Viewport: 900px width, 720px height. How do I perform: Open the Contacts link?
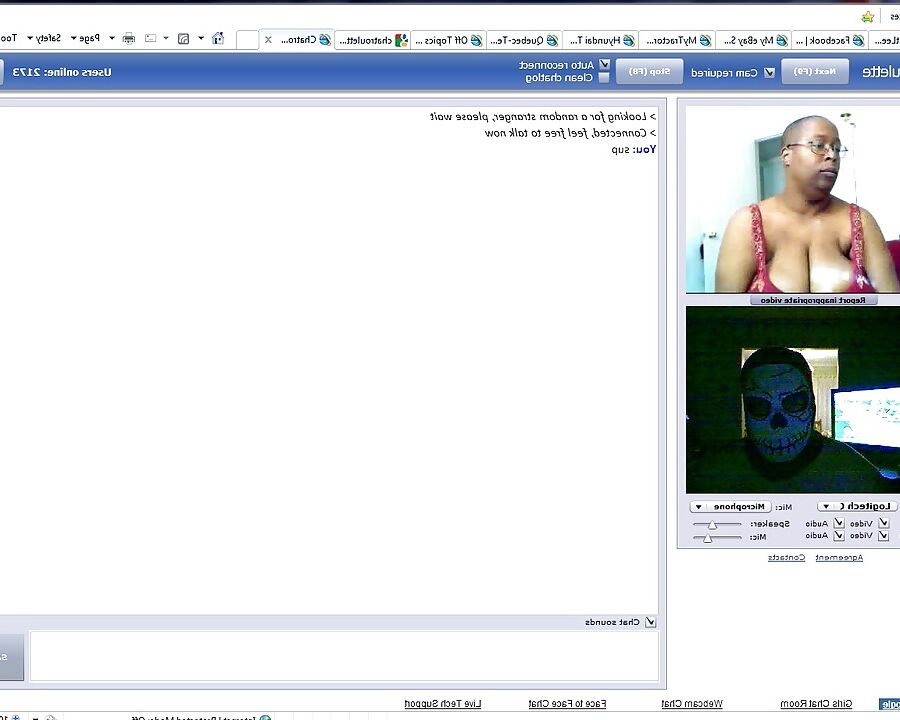point(786,558)
